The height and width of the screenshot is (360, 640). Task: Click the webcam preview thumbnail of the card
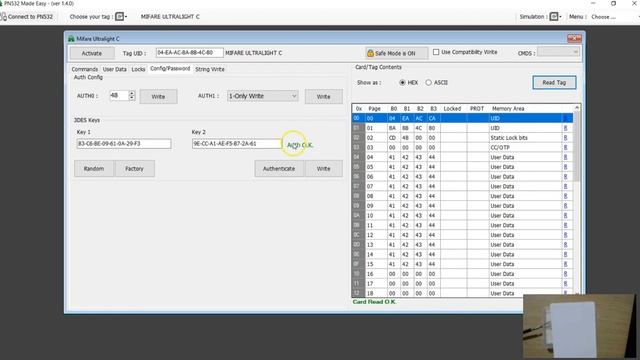[579, 326]
